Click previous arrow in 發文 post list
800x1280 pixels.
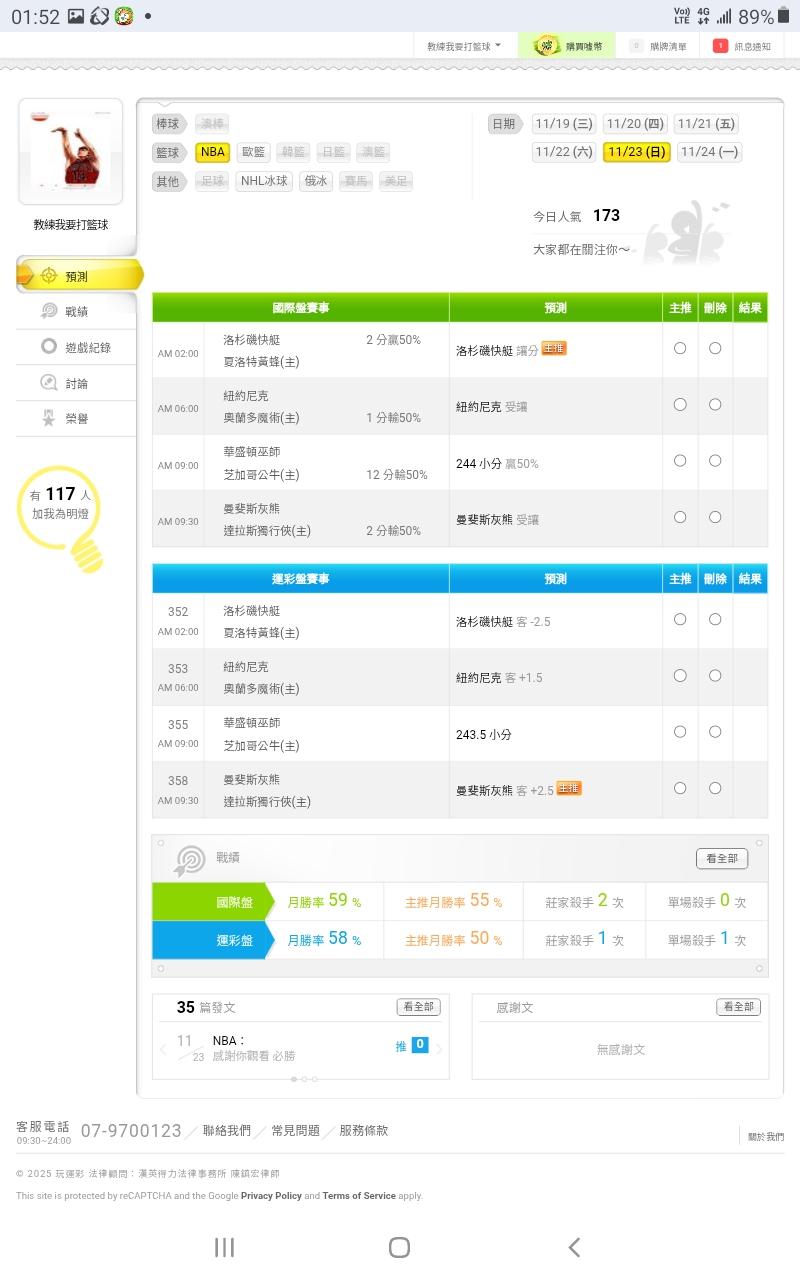(163, 1048)
